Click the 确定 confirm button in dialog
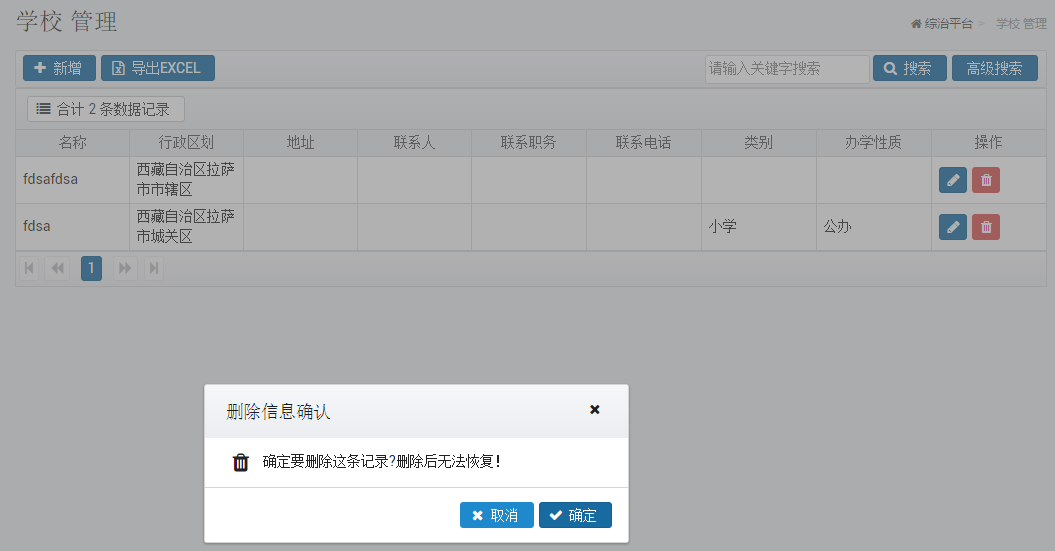Screen dimensions: 1055x551 pos(575,515)
